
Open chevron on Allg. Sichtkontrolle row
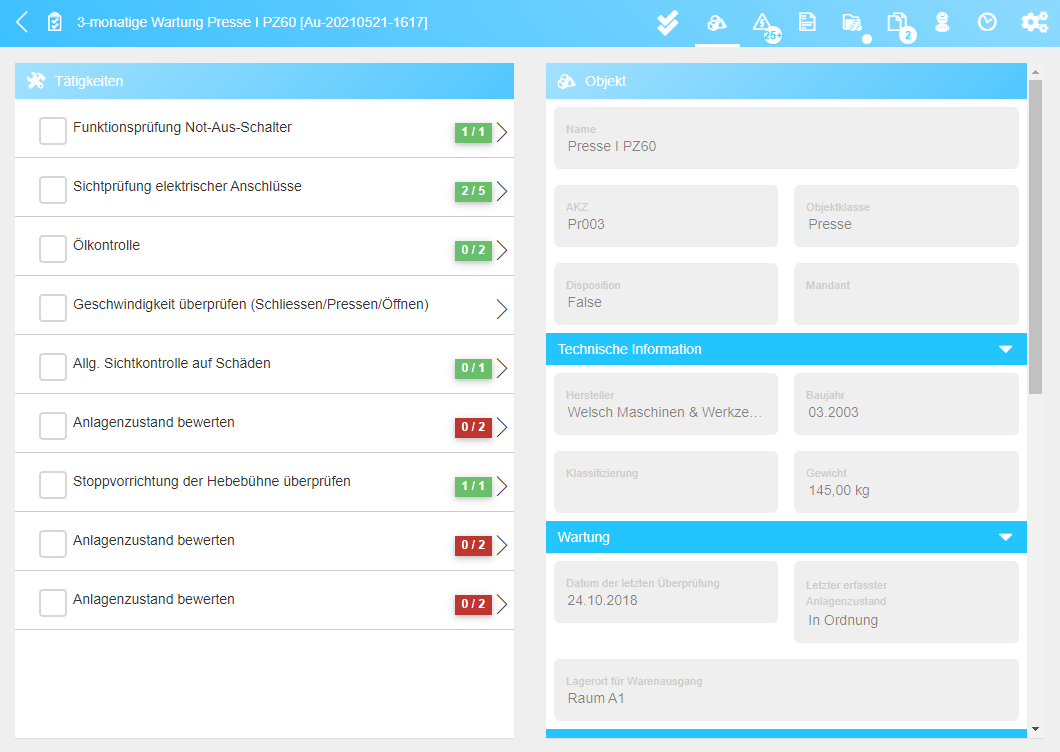[502, 368]
